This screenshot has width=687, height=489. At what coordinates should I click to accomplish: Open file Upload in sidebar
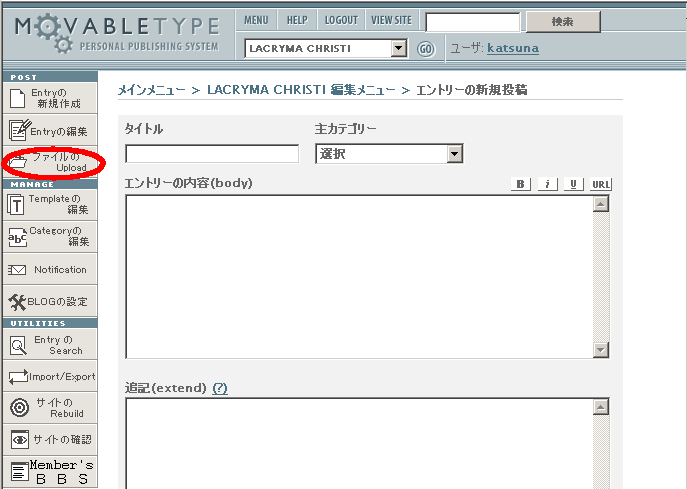[49, 162]
